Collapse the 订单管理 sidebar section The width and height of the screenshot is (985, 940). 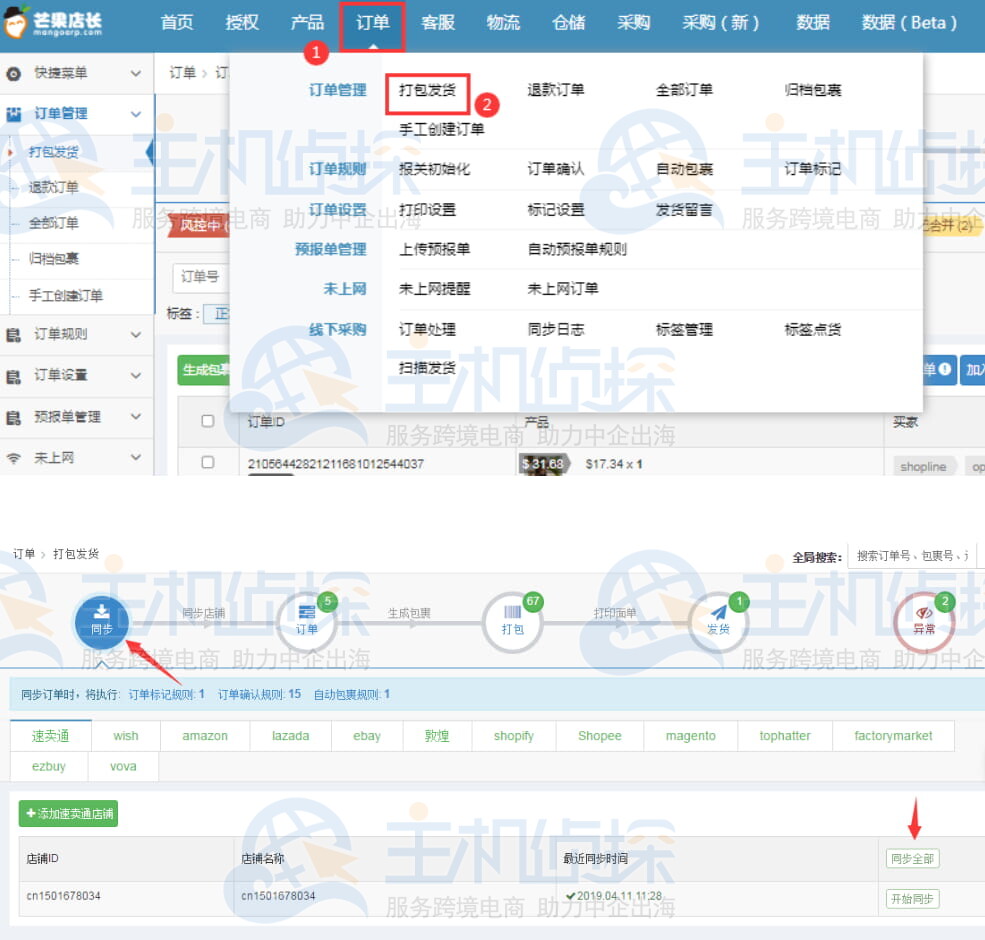tap(136, 114)
